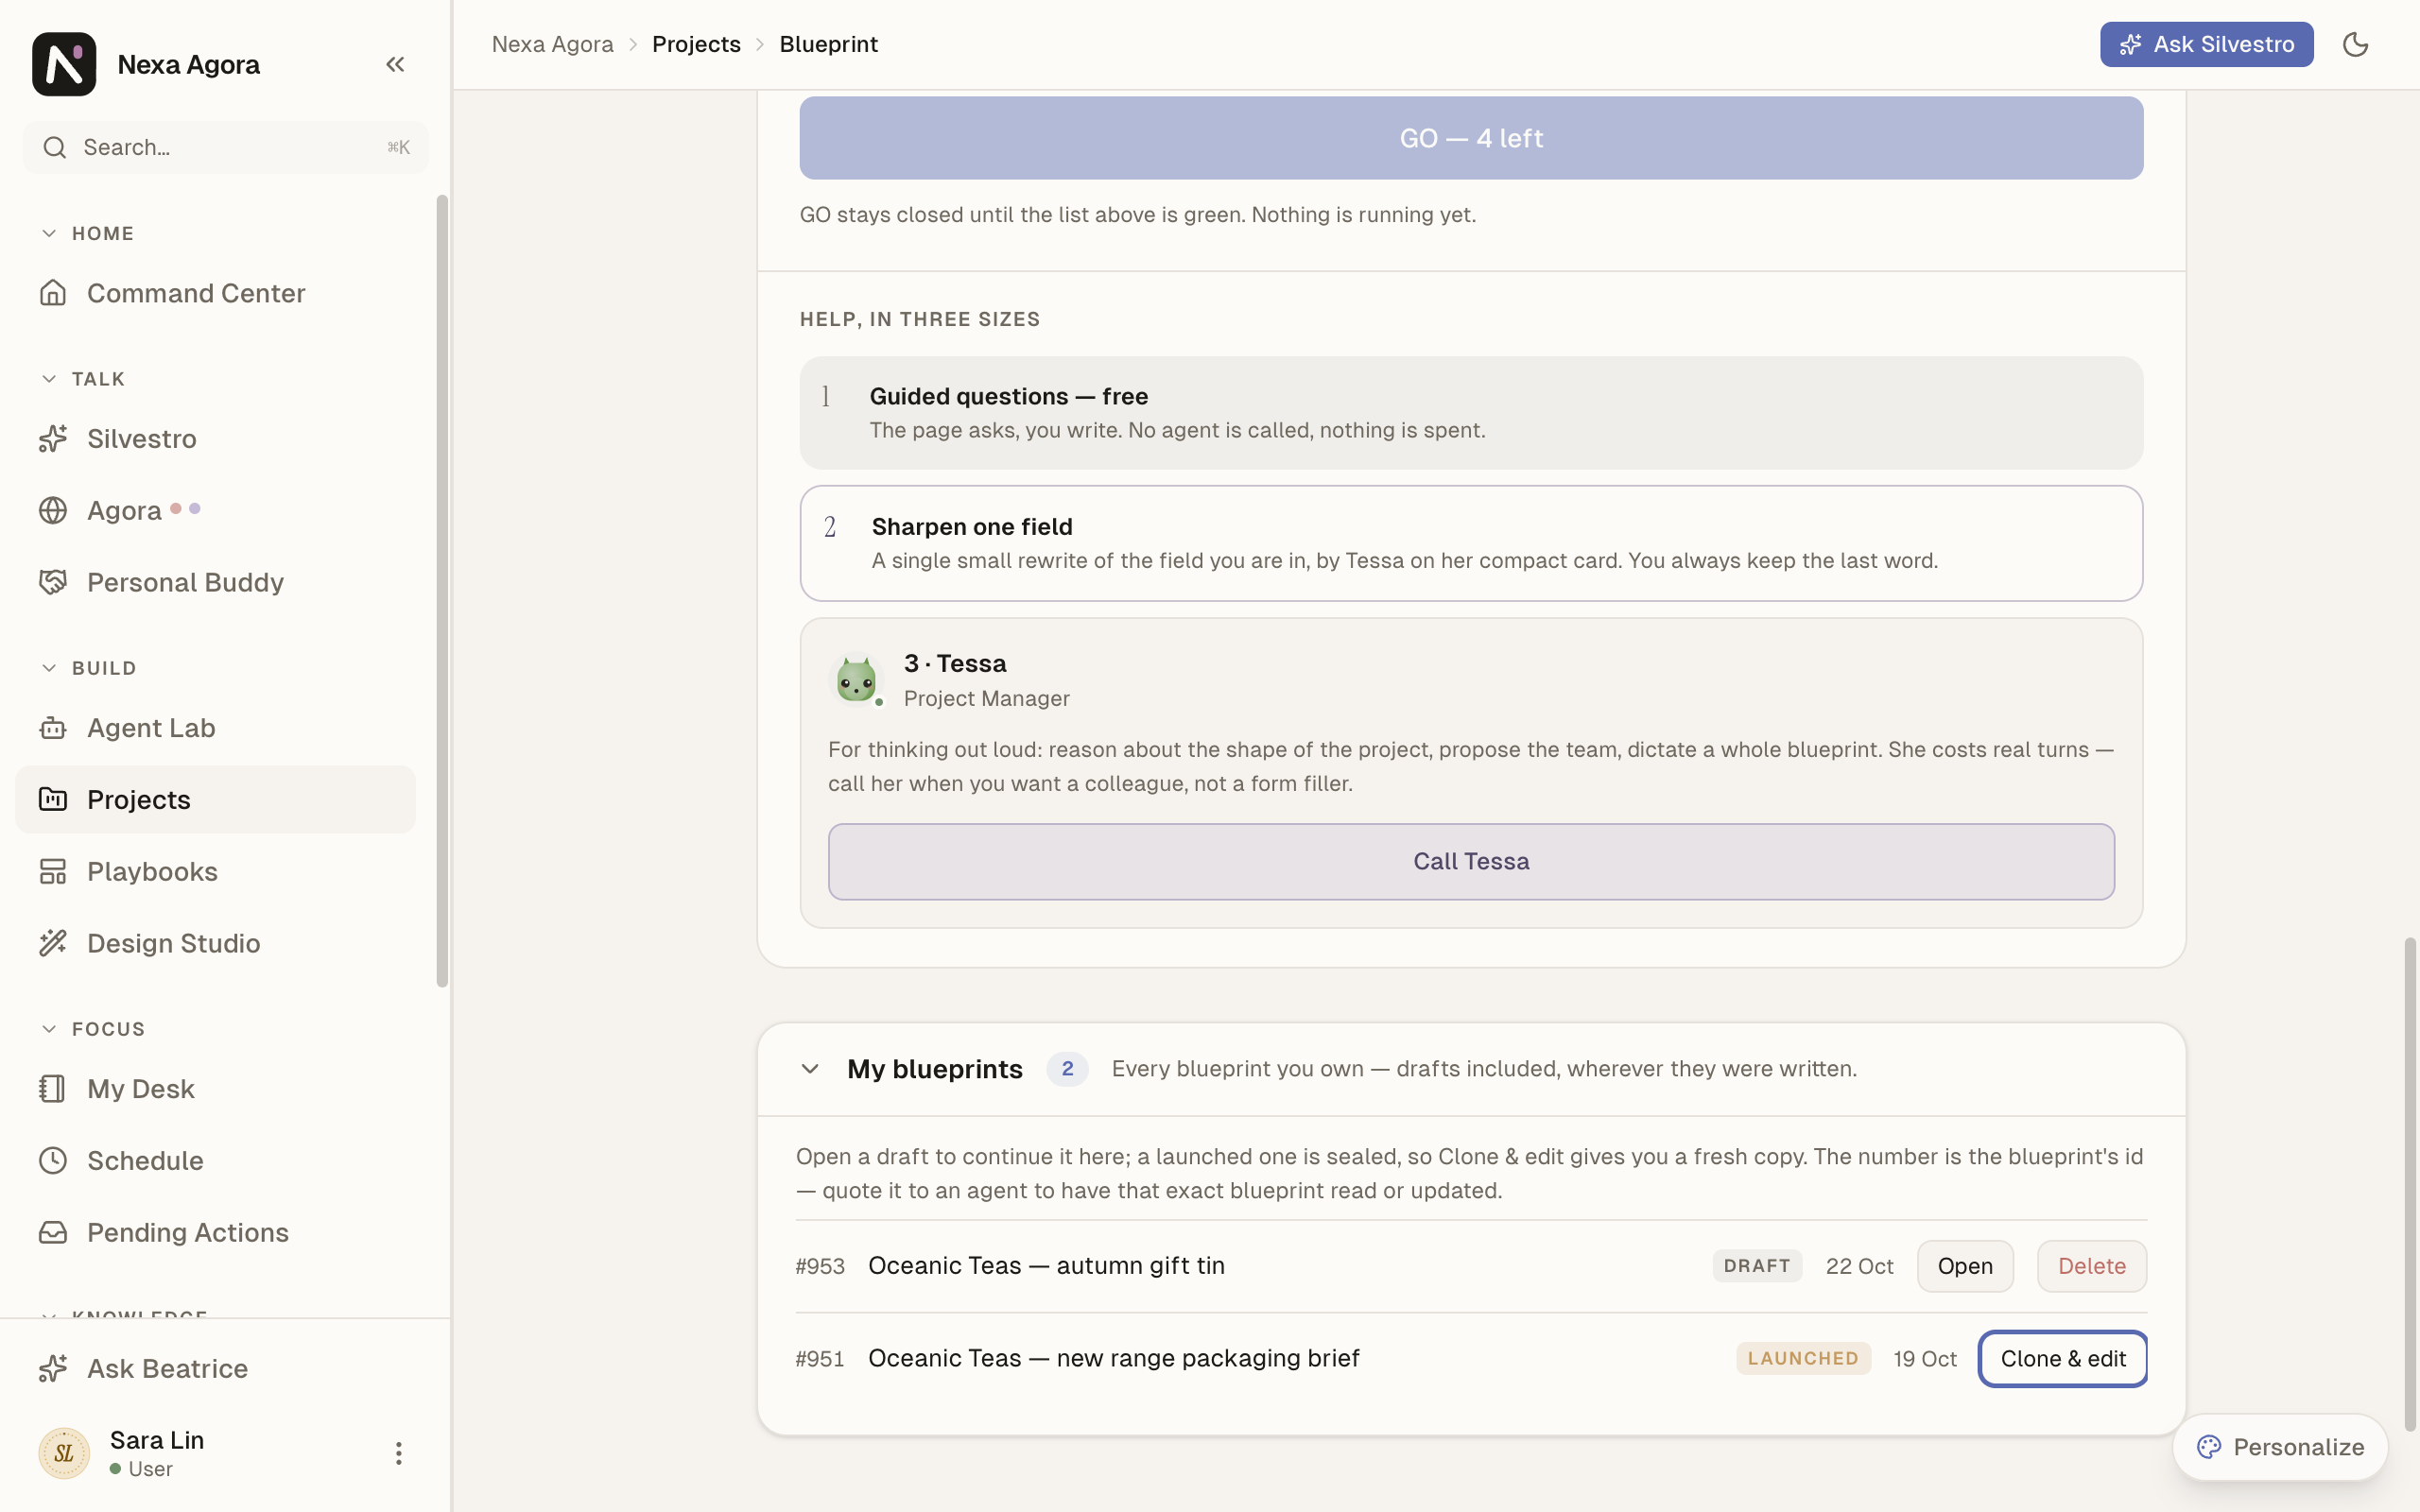The height and width of the screenshot is (1512, 2420).
Task: Click the LAUNCHED status tag
Action: pos(1802,1358)
